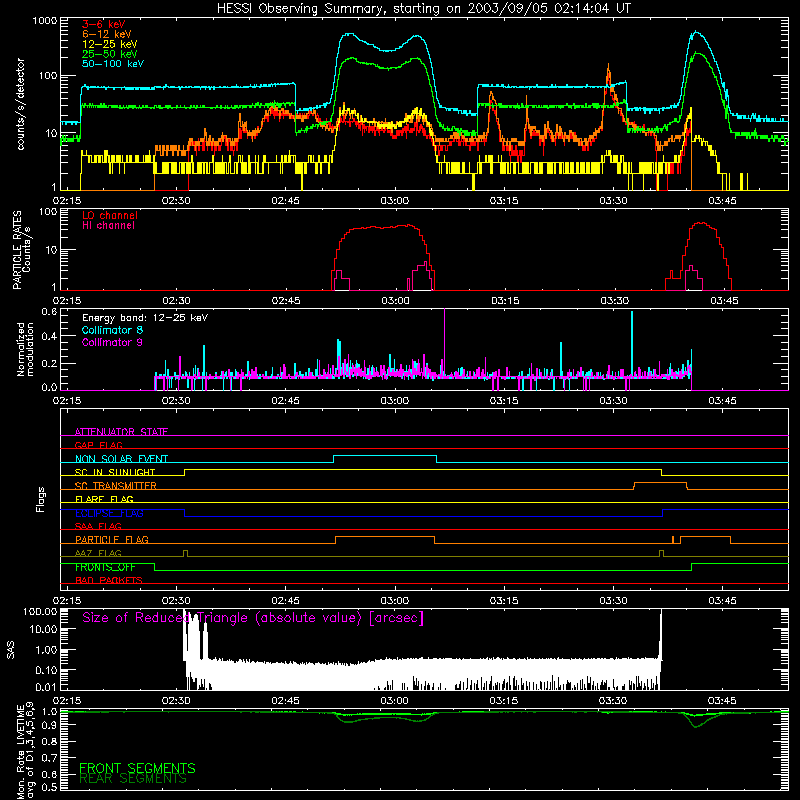The image size is (800, 800).
Task: Click the HESSI Observing Summary title
Action: pyautogui.click(x=423, y=9)
